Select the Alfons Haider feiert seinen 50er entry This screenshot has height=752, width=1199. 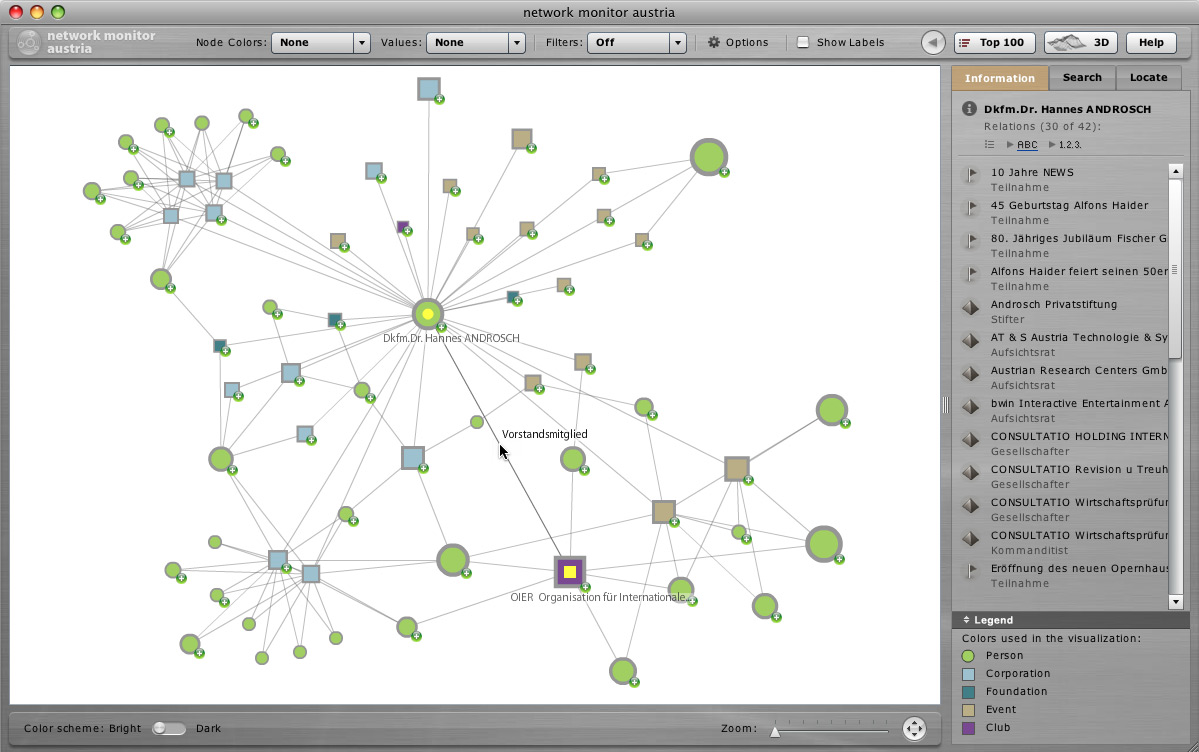1063,278
